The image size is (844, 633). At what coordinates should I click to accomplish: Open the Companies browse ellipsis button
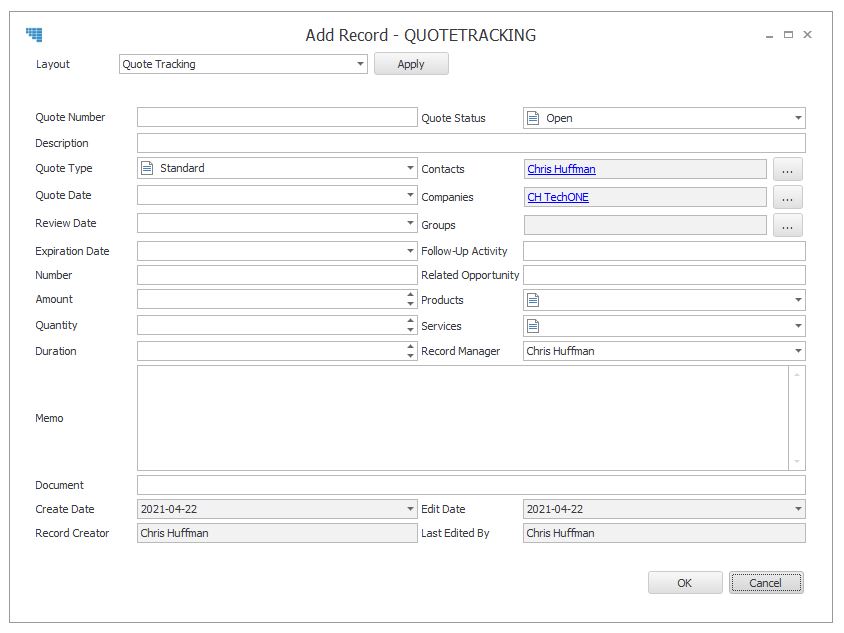[787, 197]
